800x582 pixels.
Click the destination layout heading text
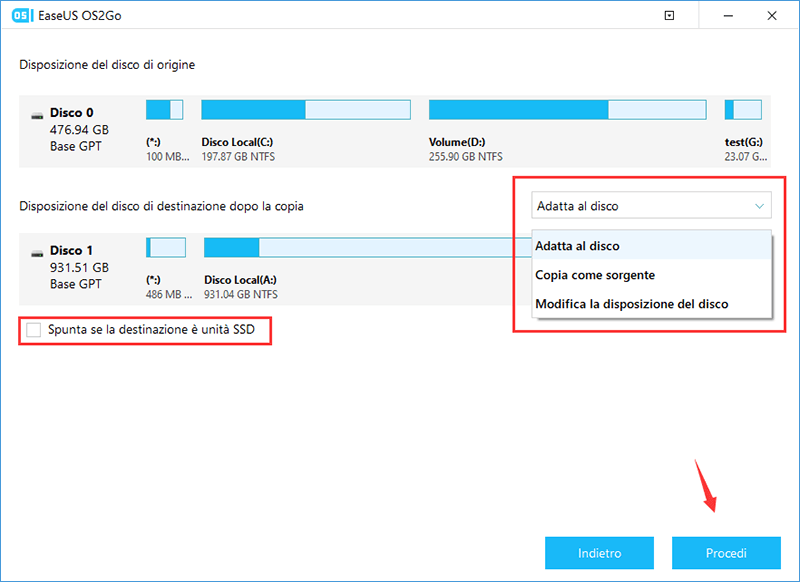(161, 206)
